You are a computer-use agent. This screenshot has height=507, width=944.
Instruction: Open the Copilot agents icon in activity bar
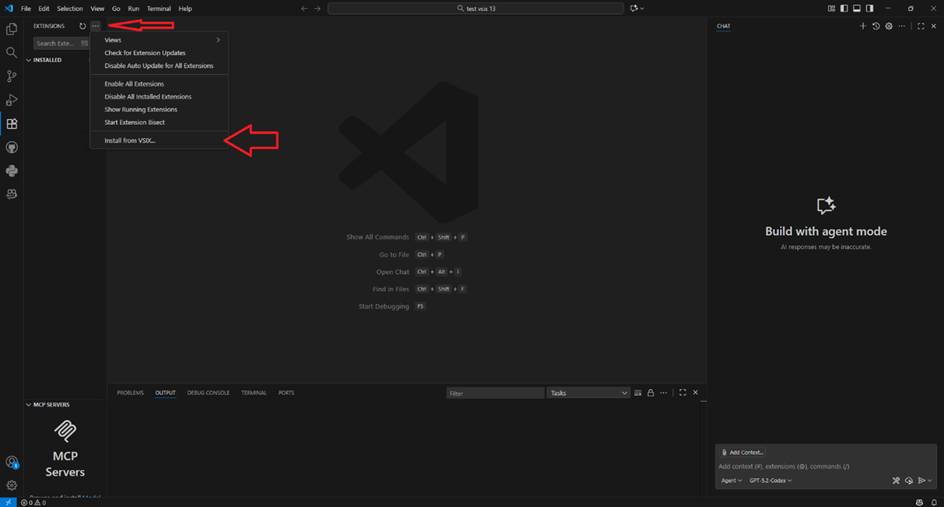11,194
